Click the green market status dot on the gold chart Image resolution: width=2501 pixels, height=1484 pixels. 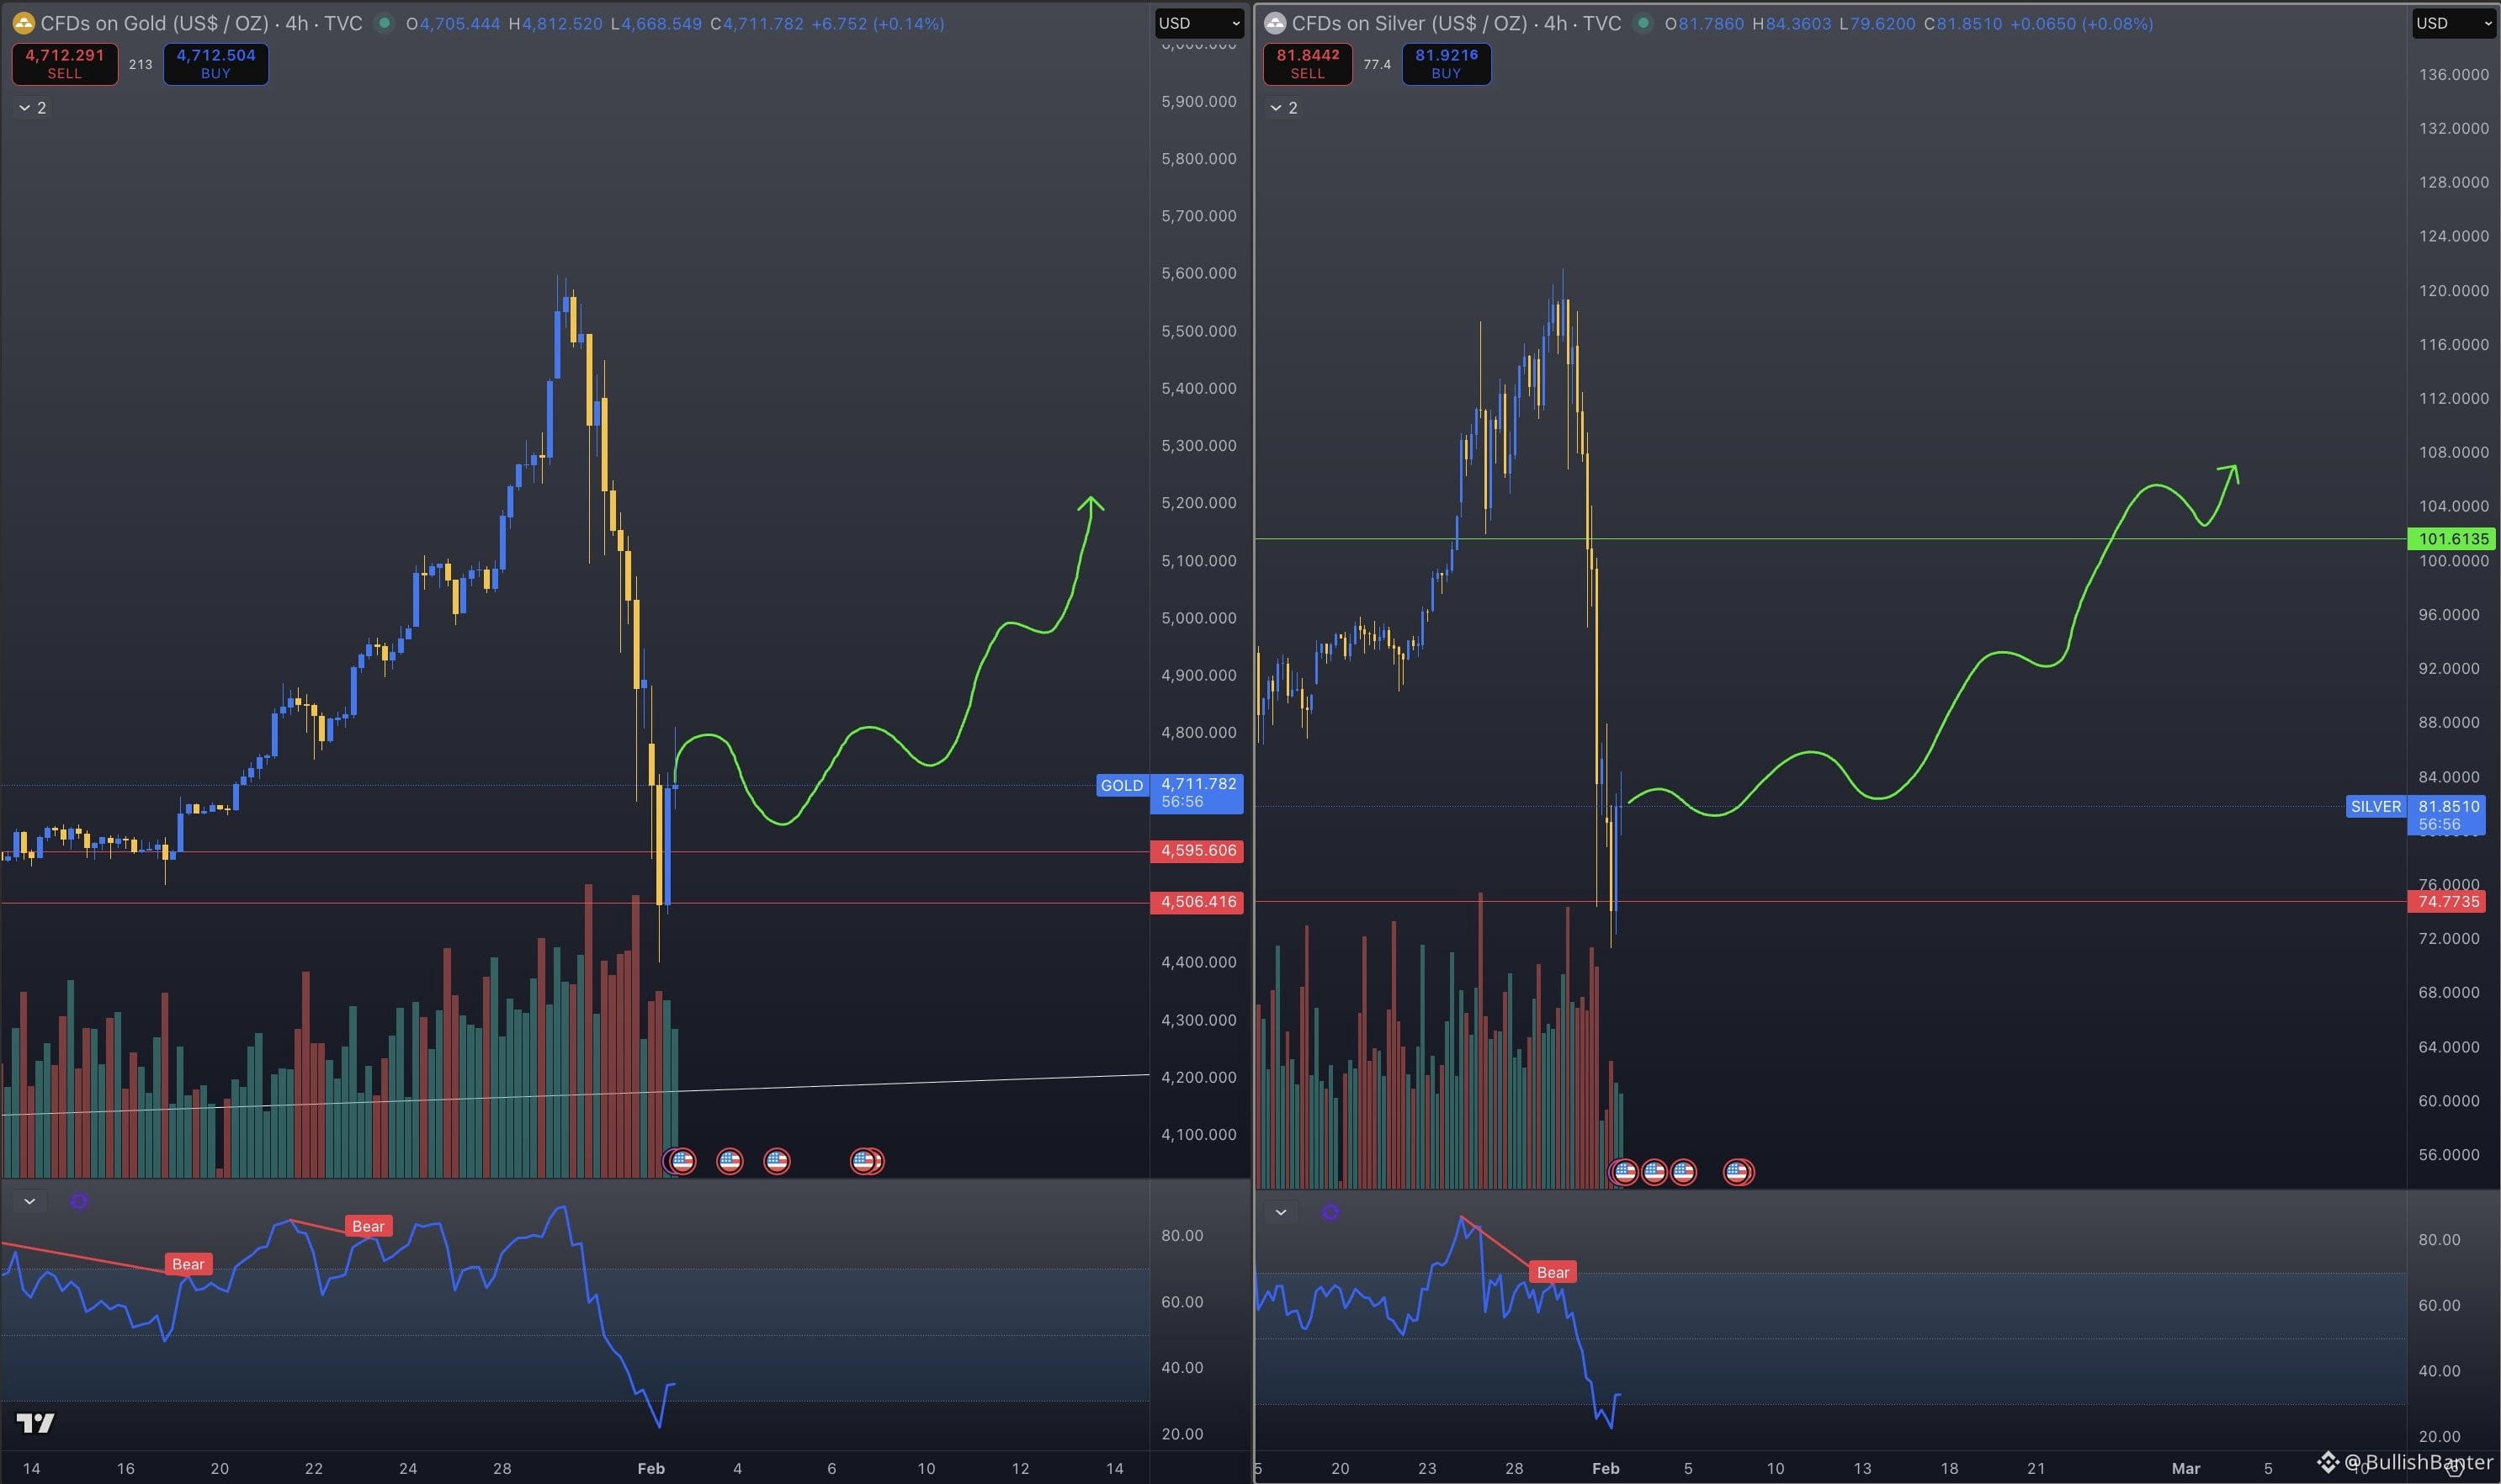click(x=384, y=23)
